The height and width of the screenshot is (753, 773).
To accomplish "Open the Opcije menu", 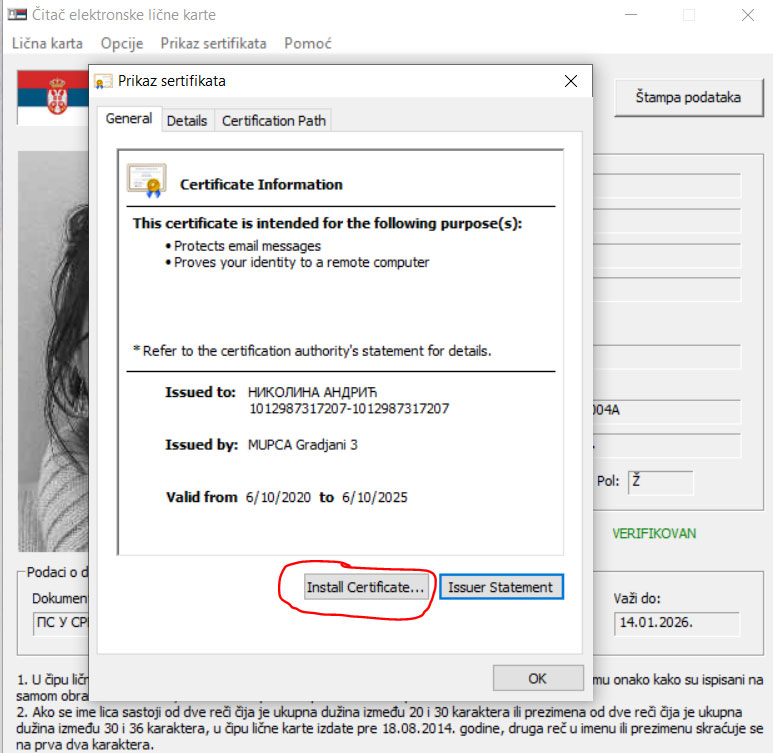I will point(122,43).
